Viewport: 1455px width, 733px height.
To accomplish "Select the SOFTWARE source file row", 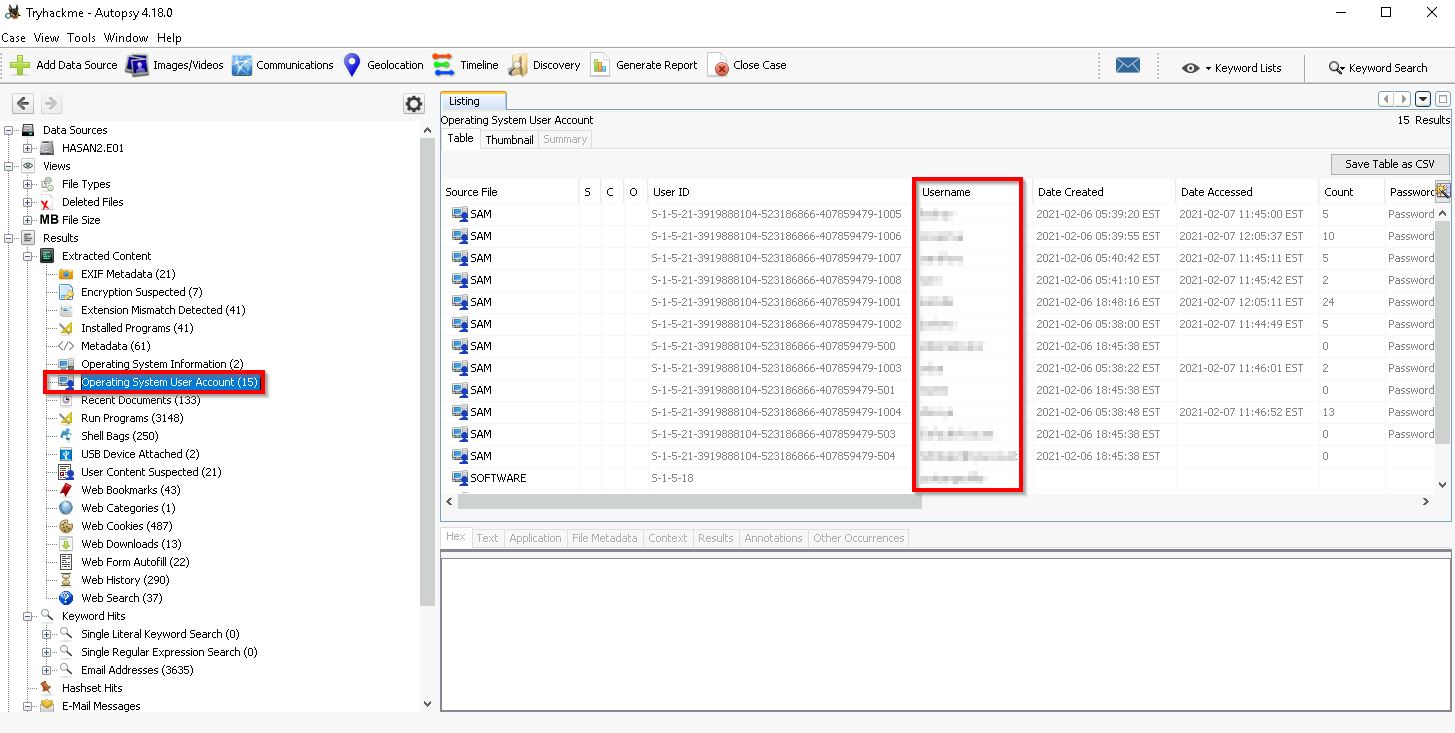I will pos(938,478).
